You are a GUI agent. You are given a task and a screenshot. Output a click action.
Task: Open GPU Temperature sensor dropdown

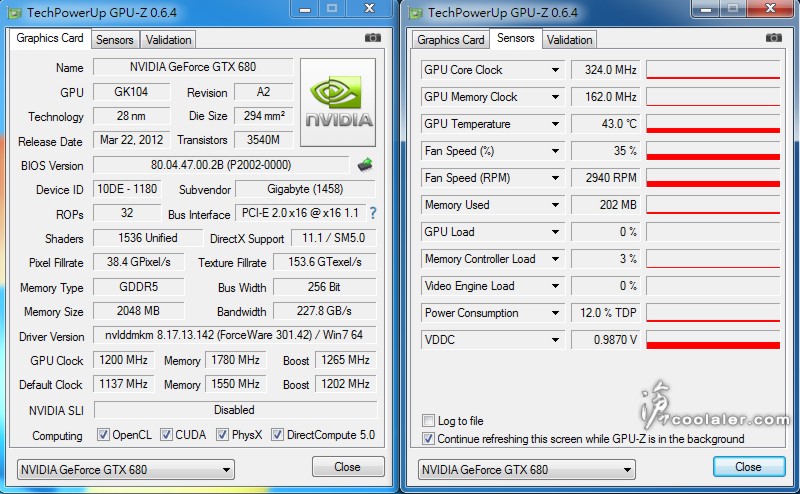tap(555, 124)
